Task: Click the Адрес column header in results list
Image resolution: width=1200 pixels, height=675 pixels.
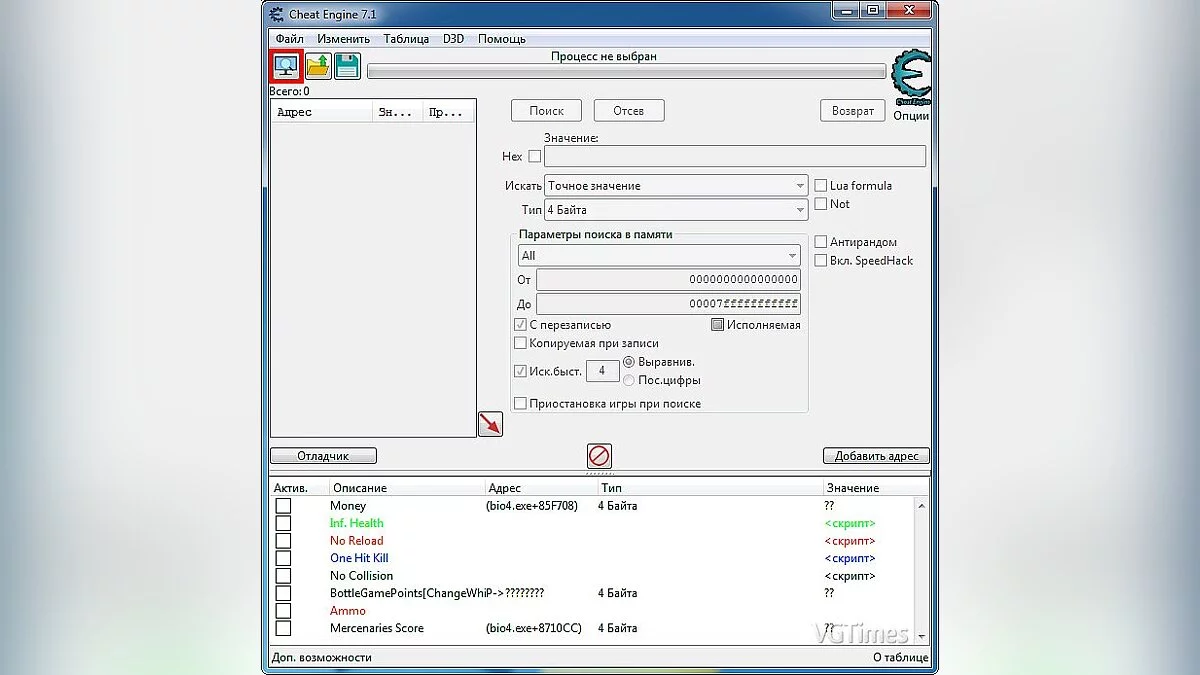Action: [x=321, y=112]
